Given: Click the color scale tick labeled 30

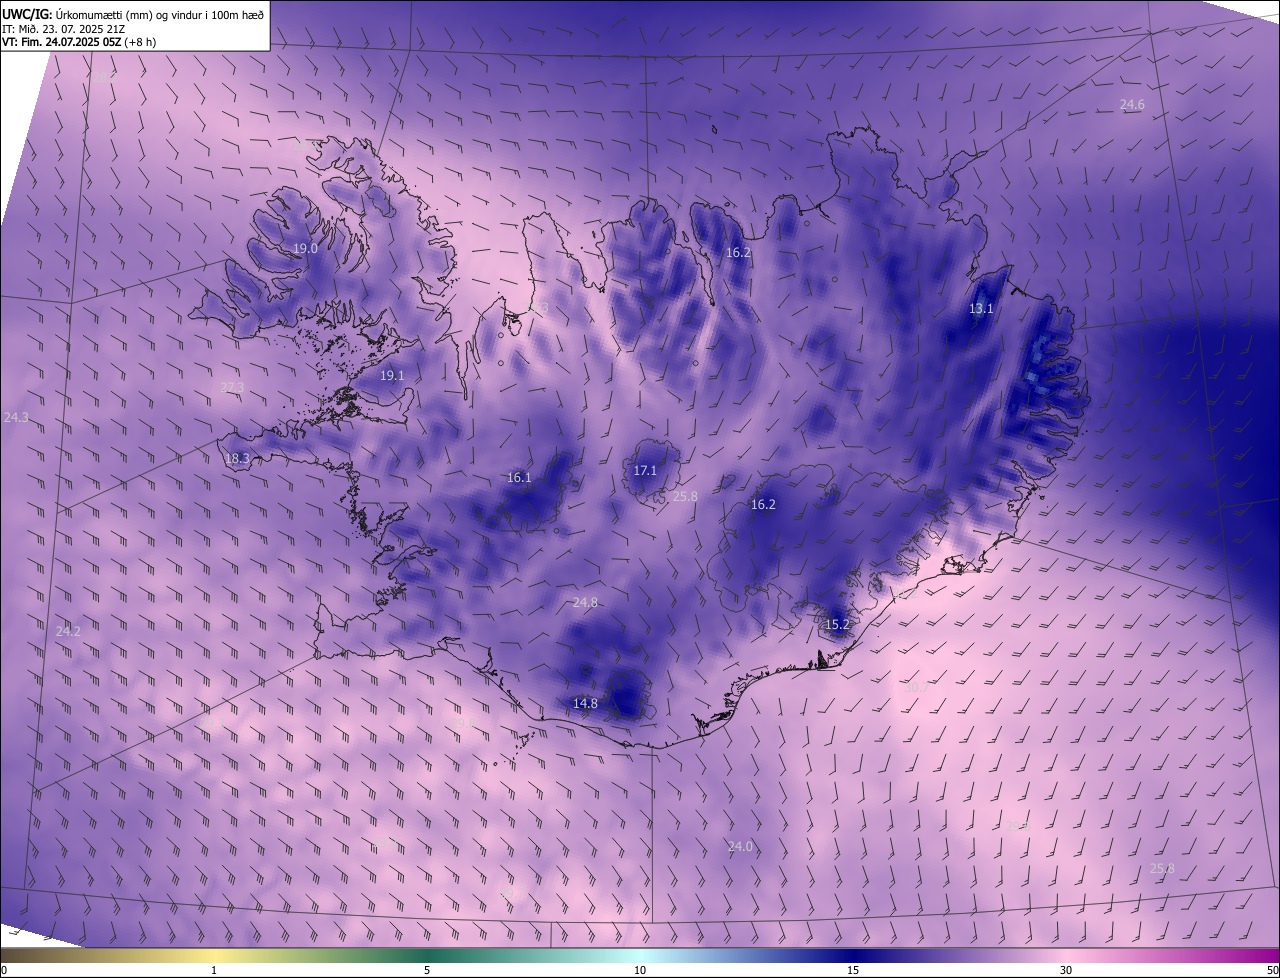Looking at the screenshot, I should 1066,970.
